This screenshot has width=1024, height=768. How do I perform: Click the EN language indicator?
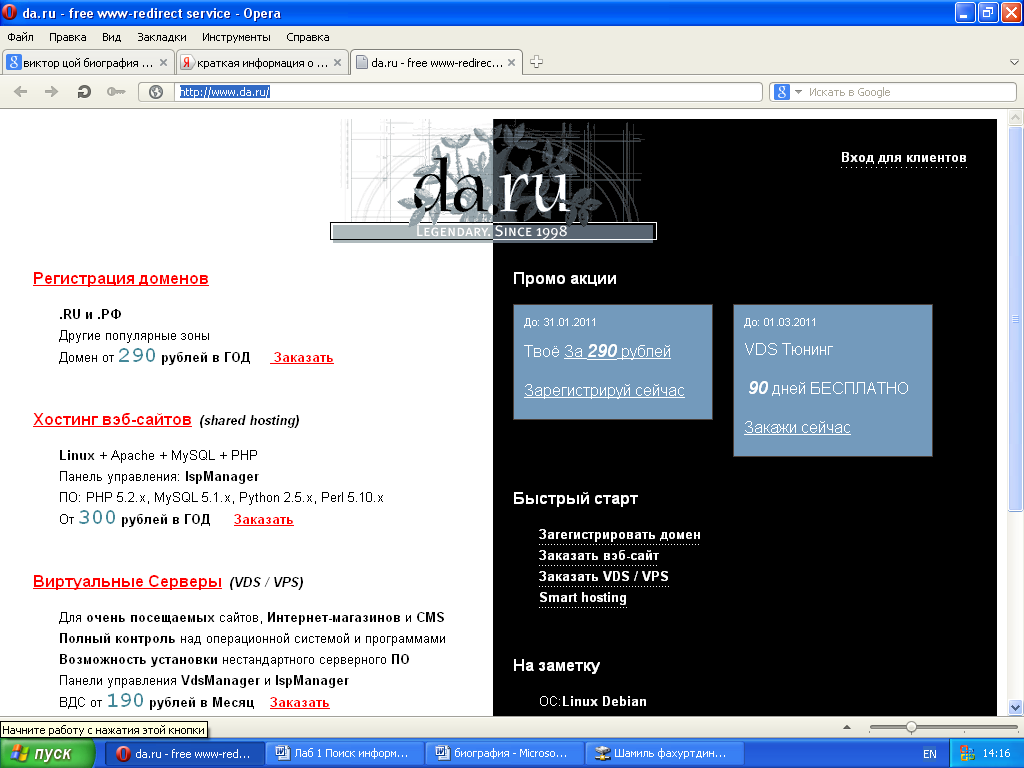930,754
